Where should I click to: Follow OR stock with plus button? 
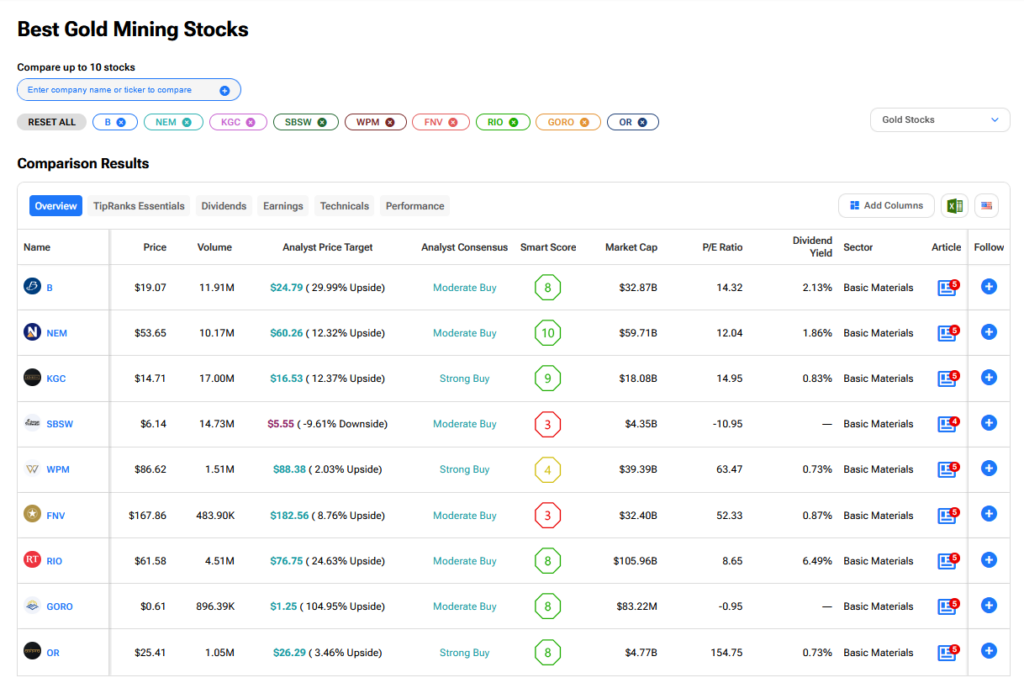click(989, 651)
